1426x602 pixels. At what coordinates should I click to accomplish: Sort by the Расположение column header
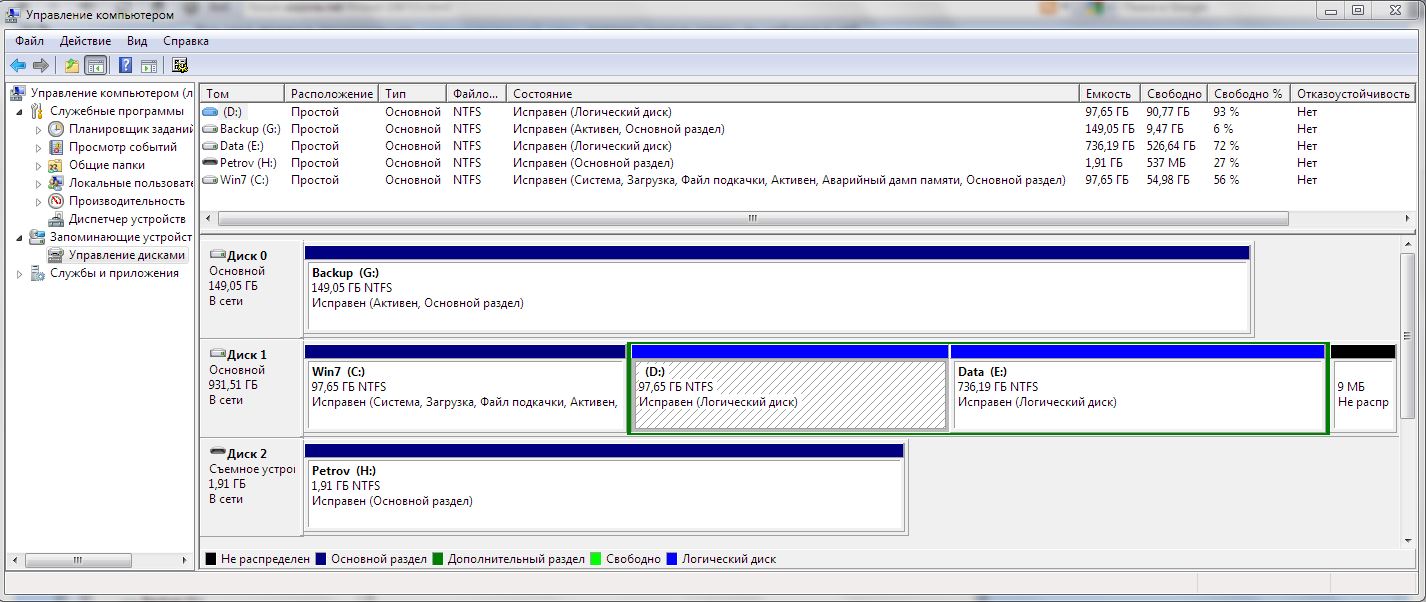tap(332, 93)
